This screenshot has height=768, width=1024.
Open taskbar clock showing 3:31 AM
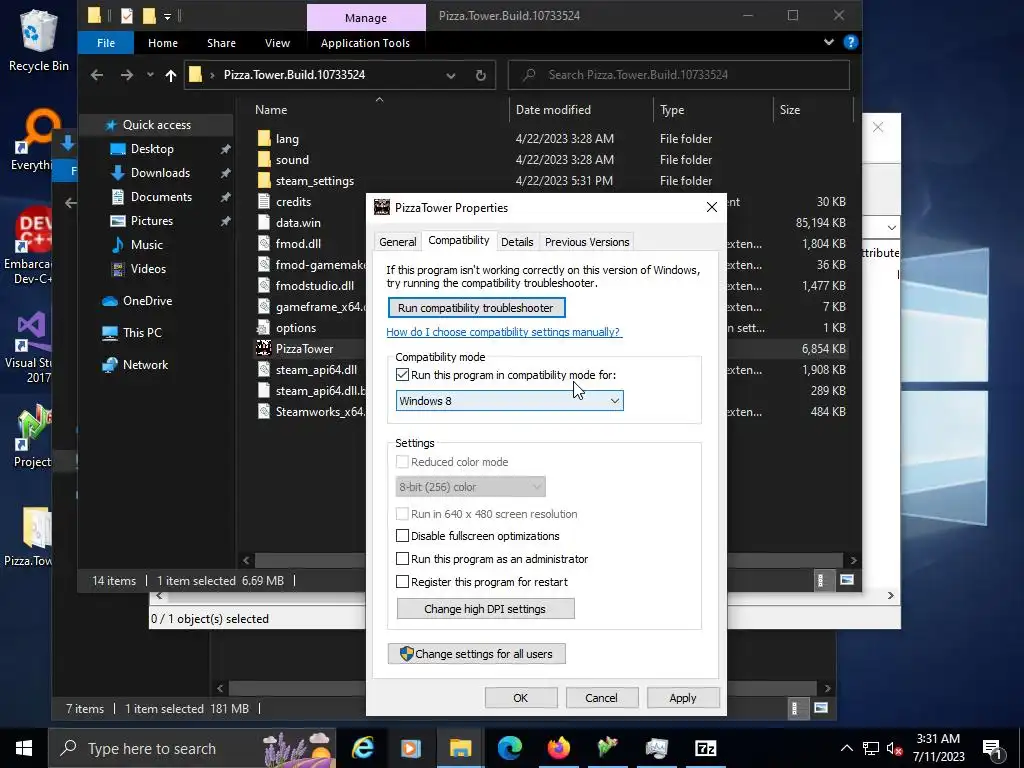coord(938,748)
